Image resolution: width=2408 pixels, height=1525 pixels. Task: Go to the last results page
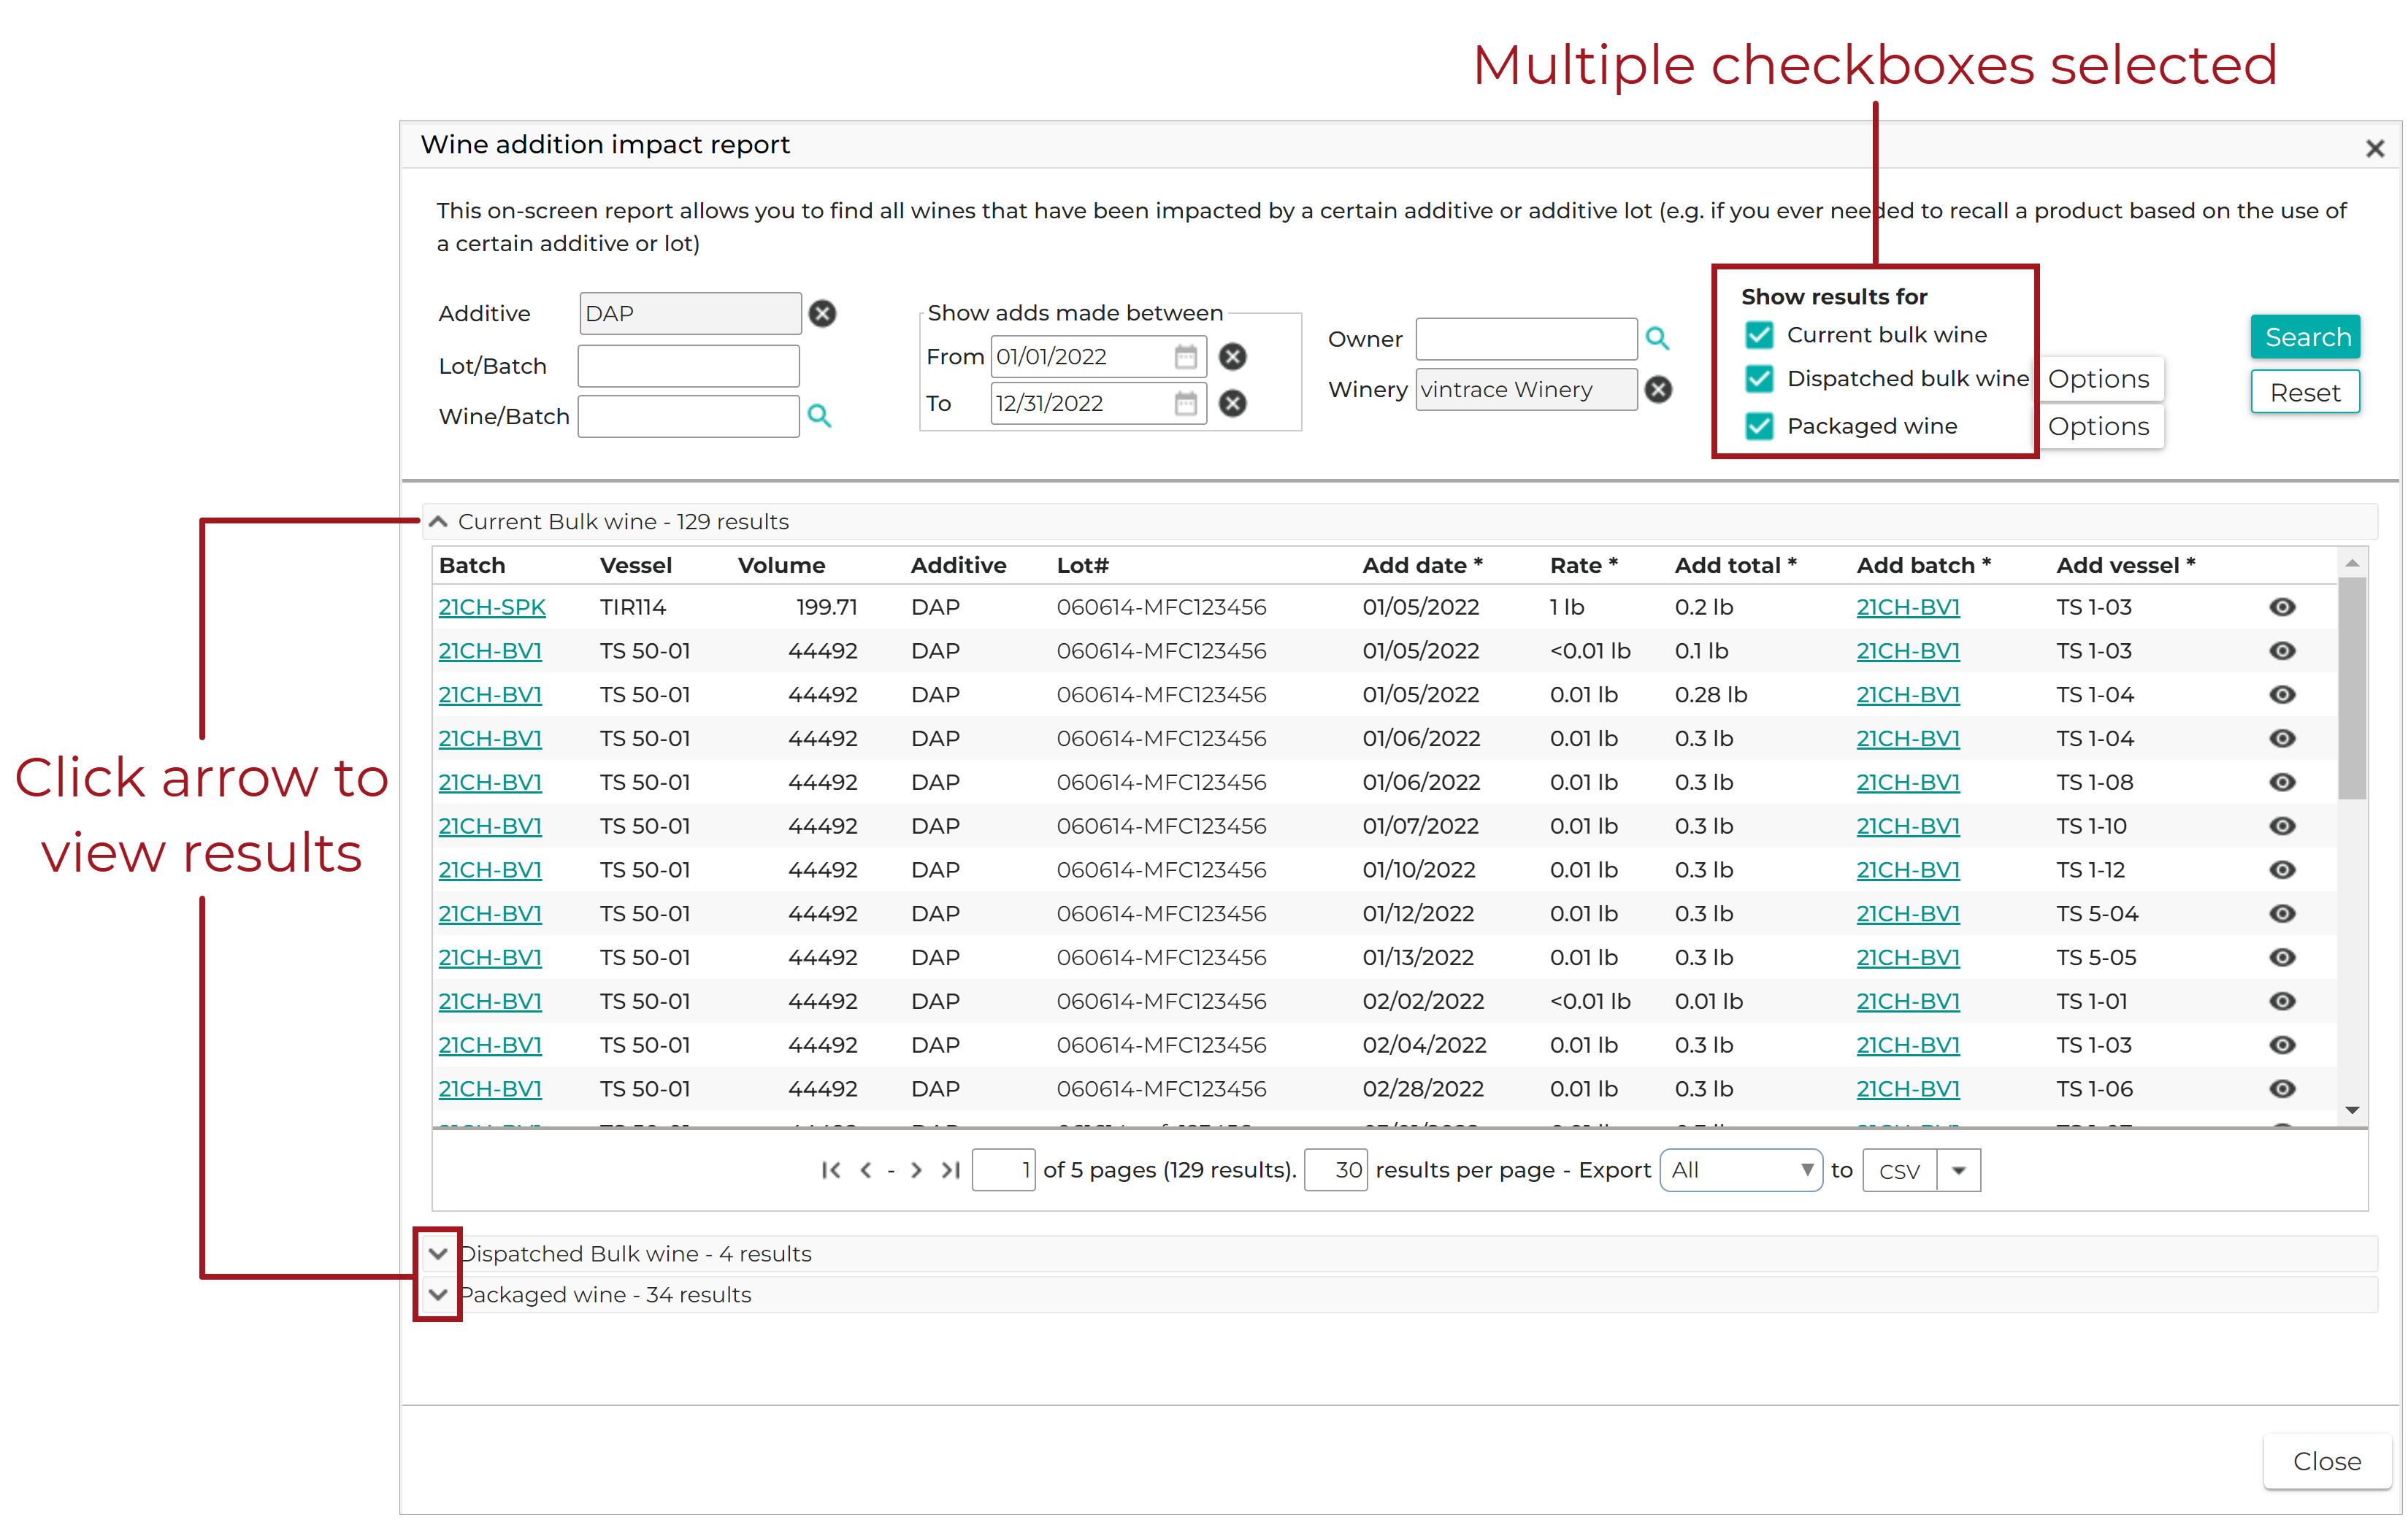(950, 1170)
